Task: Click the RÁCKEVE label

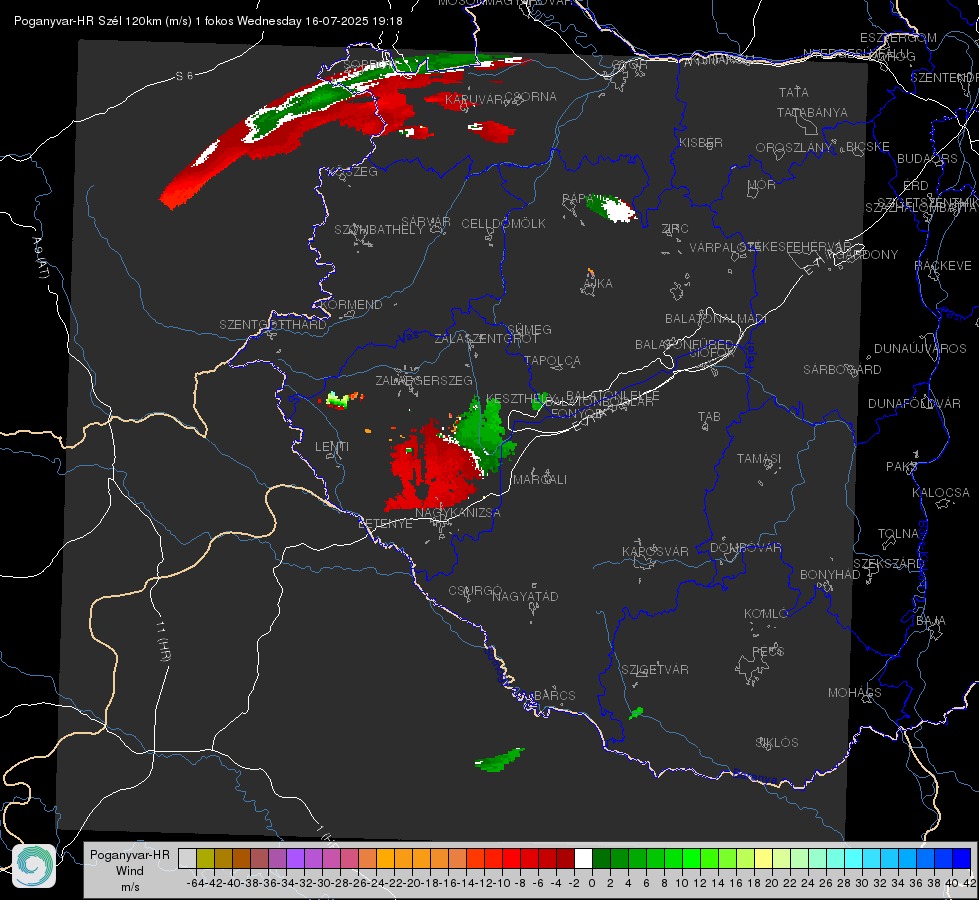Action: [943, 266]
